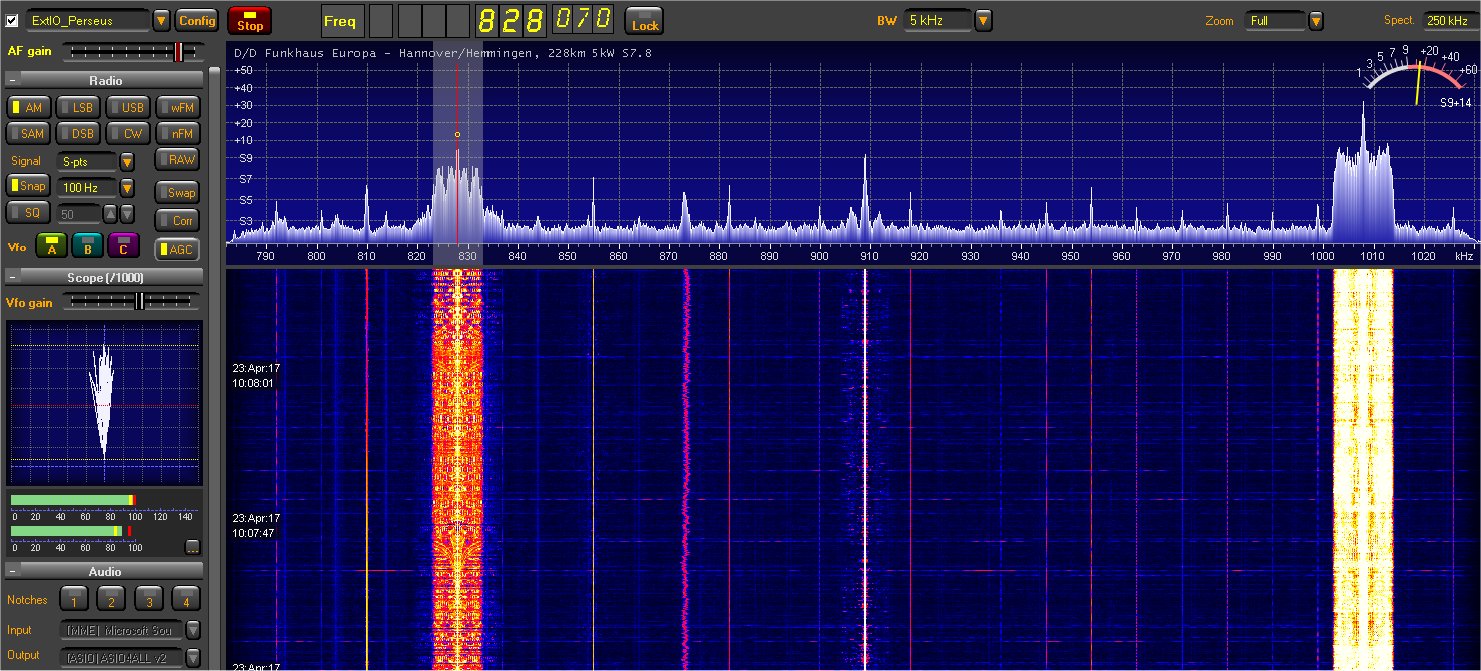Enable the SQ squelch toggle
This screenshot has width=1481, height=671.
tap(28, 213)
